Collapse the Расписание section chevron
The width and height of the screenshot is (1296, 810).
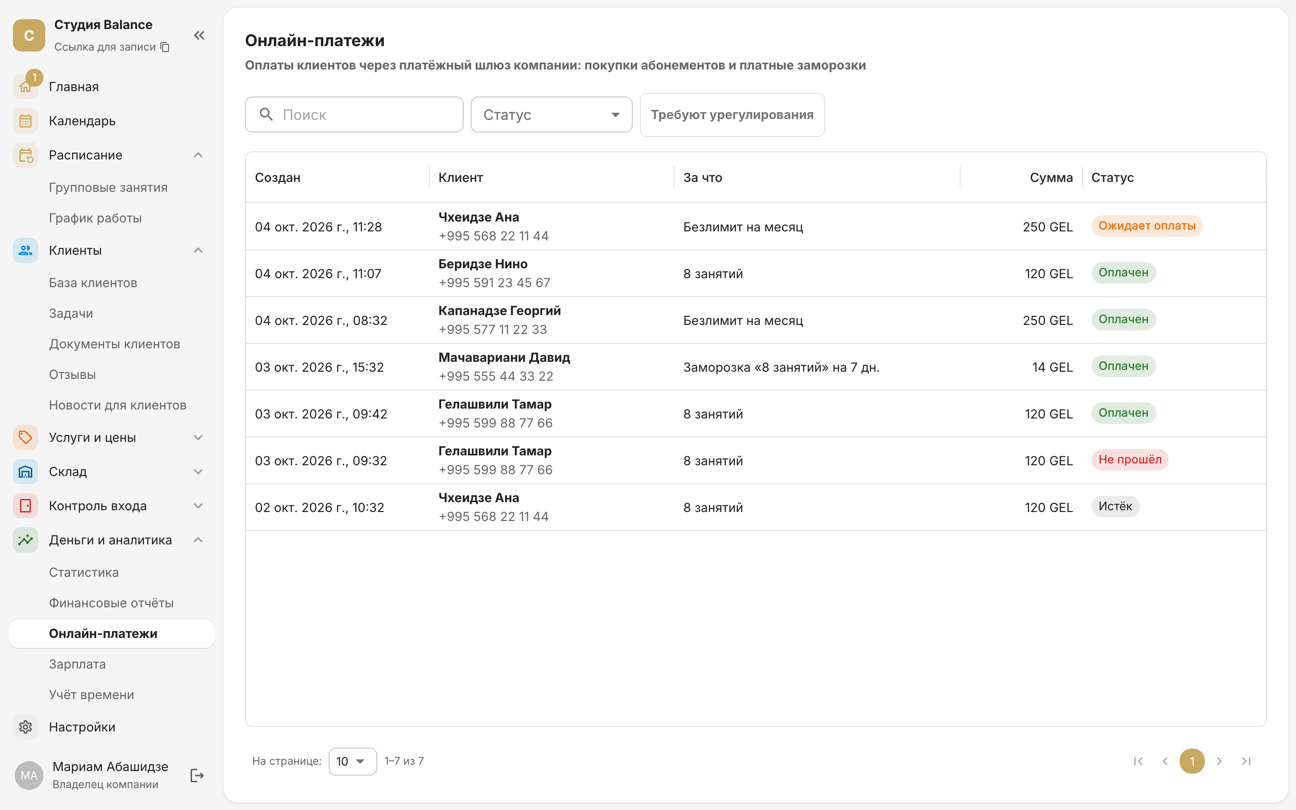198,155
